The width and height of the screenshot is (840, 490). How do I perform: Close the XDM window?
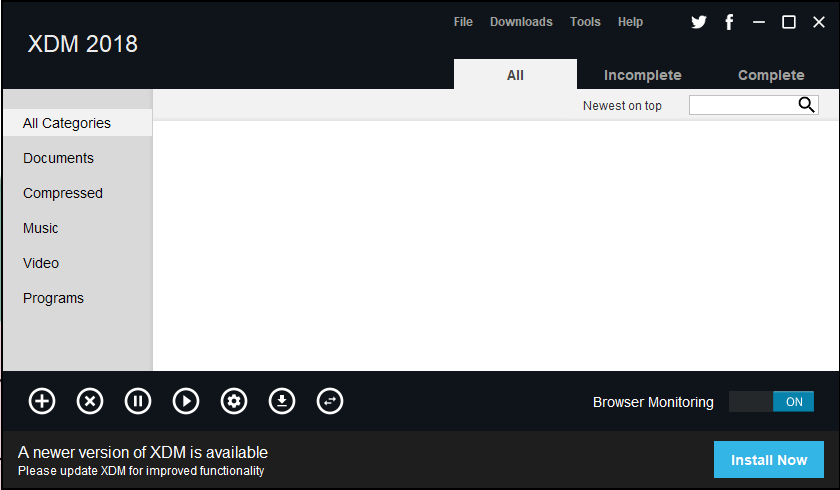(819, 22)
